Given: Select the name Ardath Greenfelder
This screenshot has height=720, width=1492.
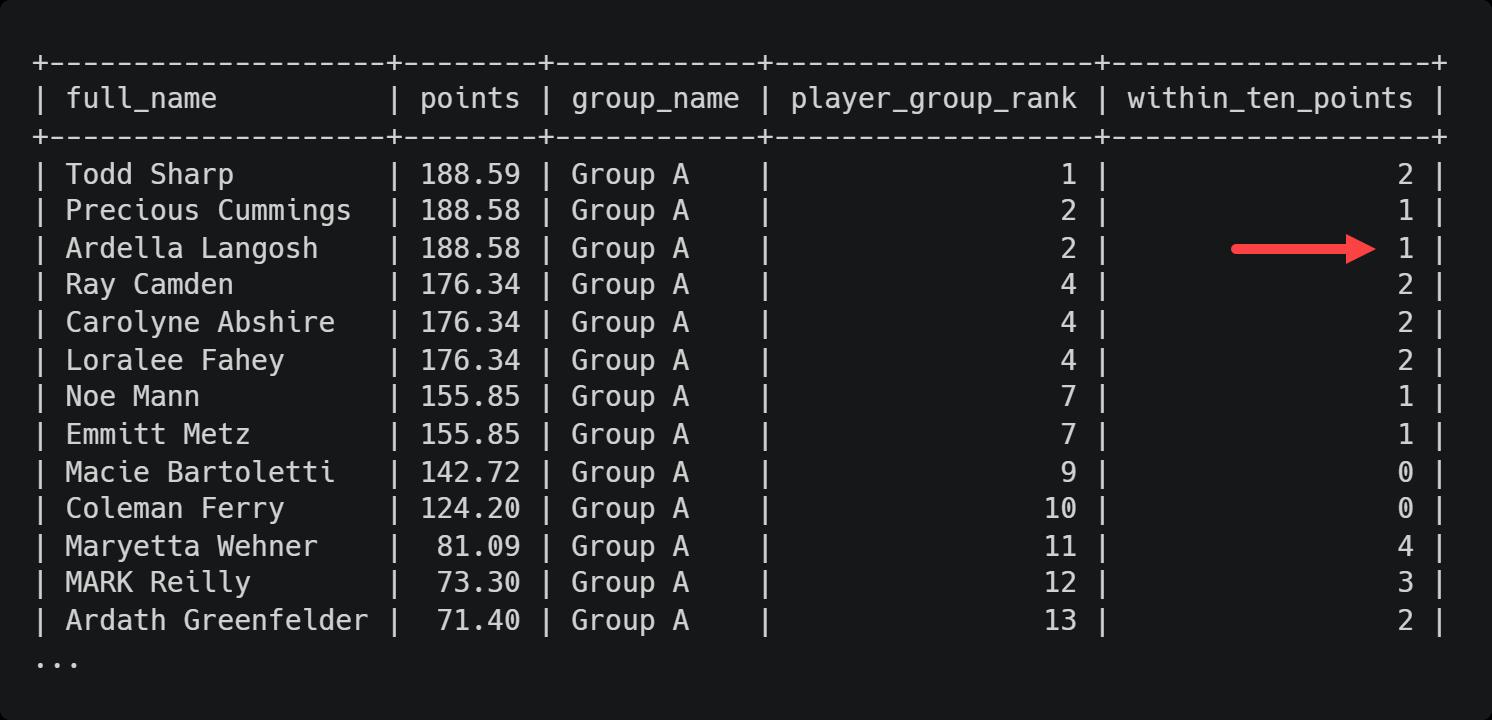Looking at the screenshot, I should pyautogui.click(x=216, y=620).
